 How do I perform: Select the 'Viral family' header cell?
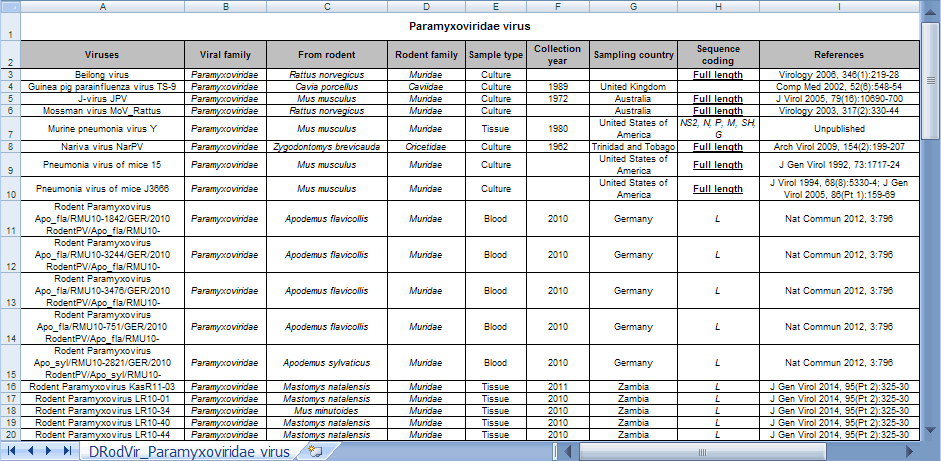[225, 54]
